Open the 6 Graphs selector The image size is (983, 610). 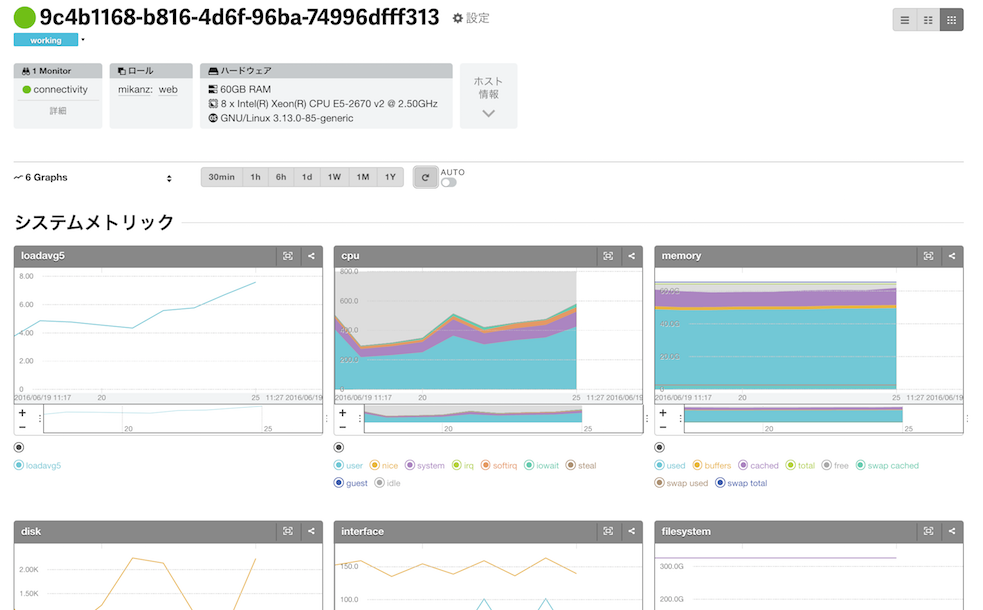[x=93, y=177]
